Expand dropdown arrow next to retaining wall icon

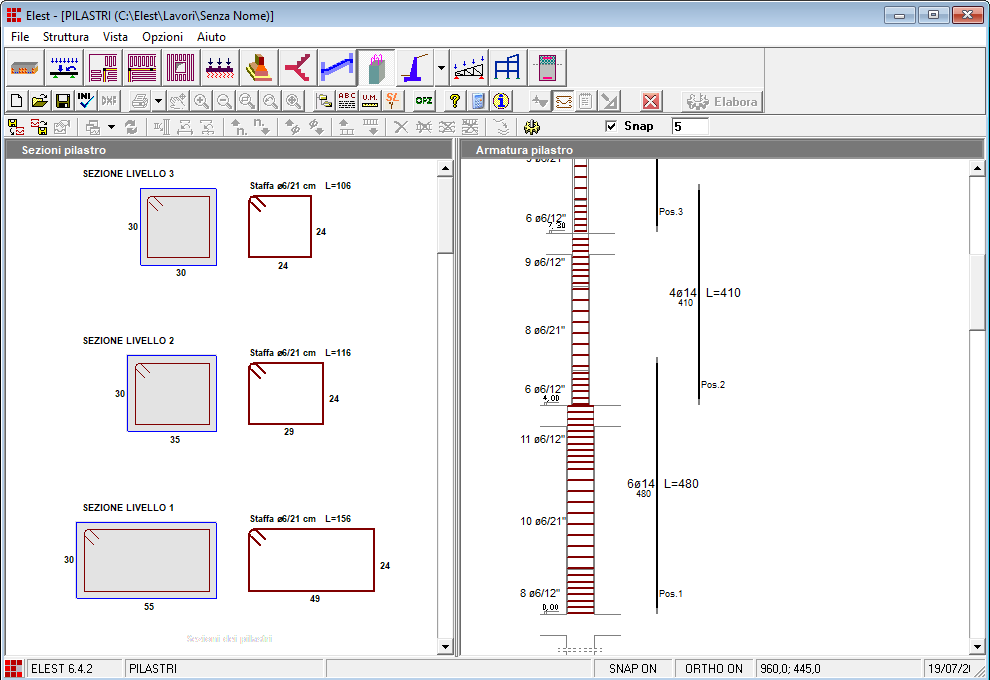pos(441,68)
